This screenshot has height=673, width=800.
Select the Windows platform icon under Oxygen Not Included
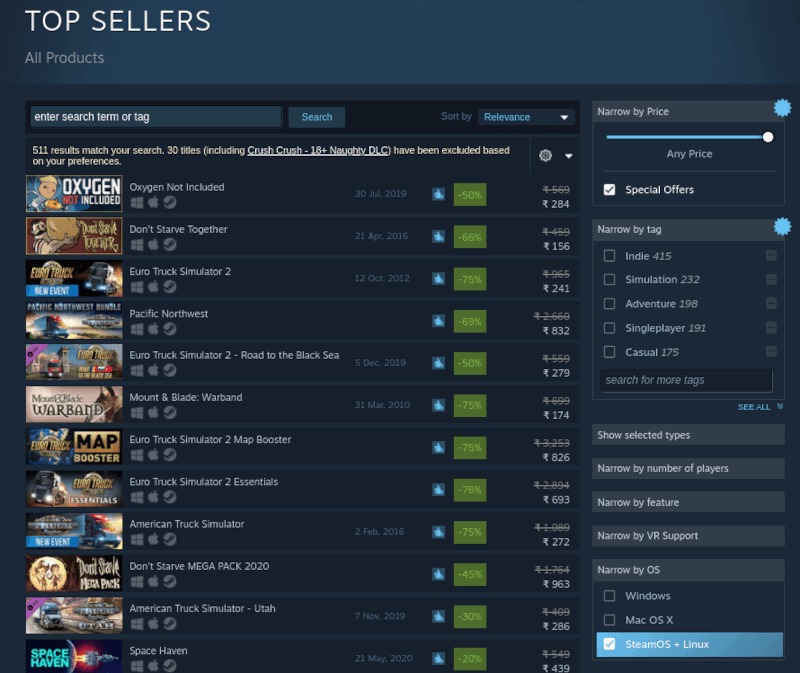(137, 201)
